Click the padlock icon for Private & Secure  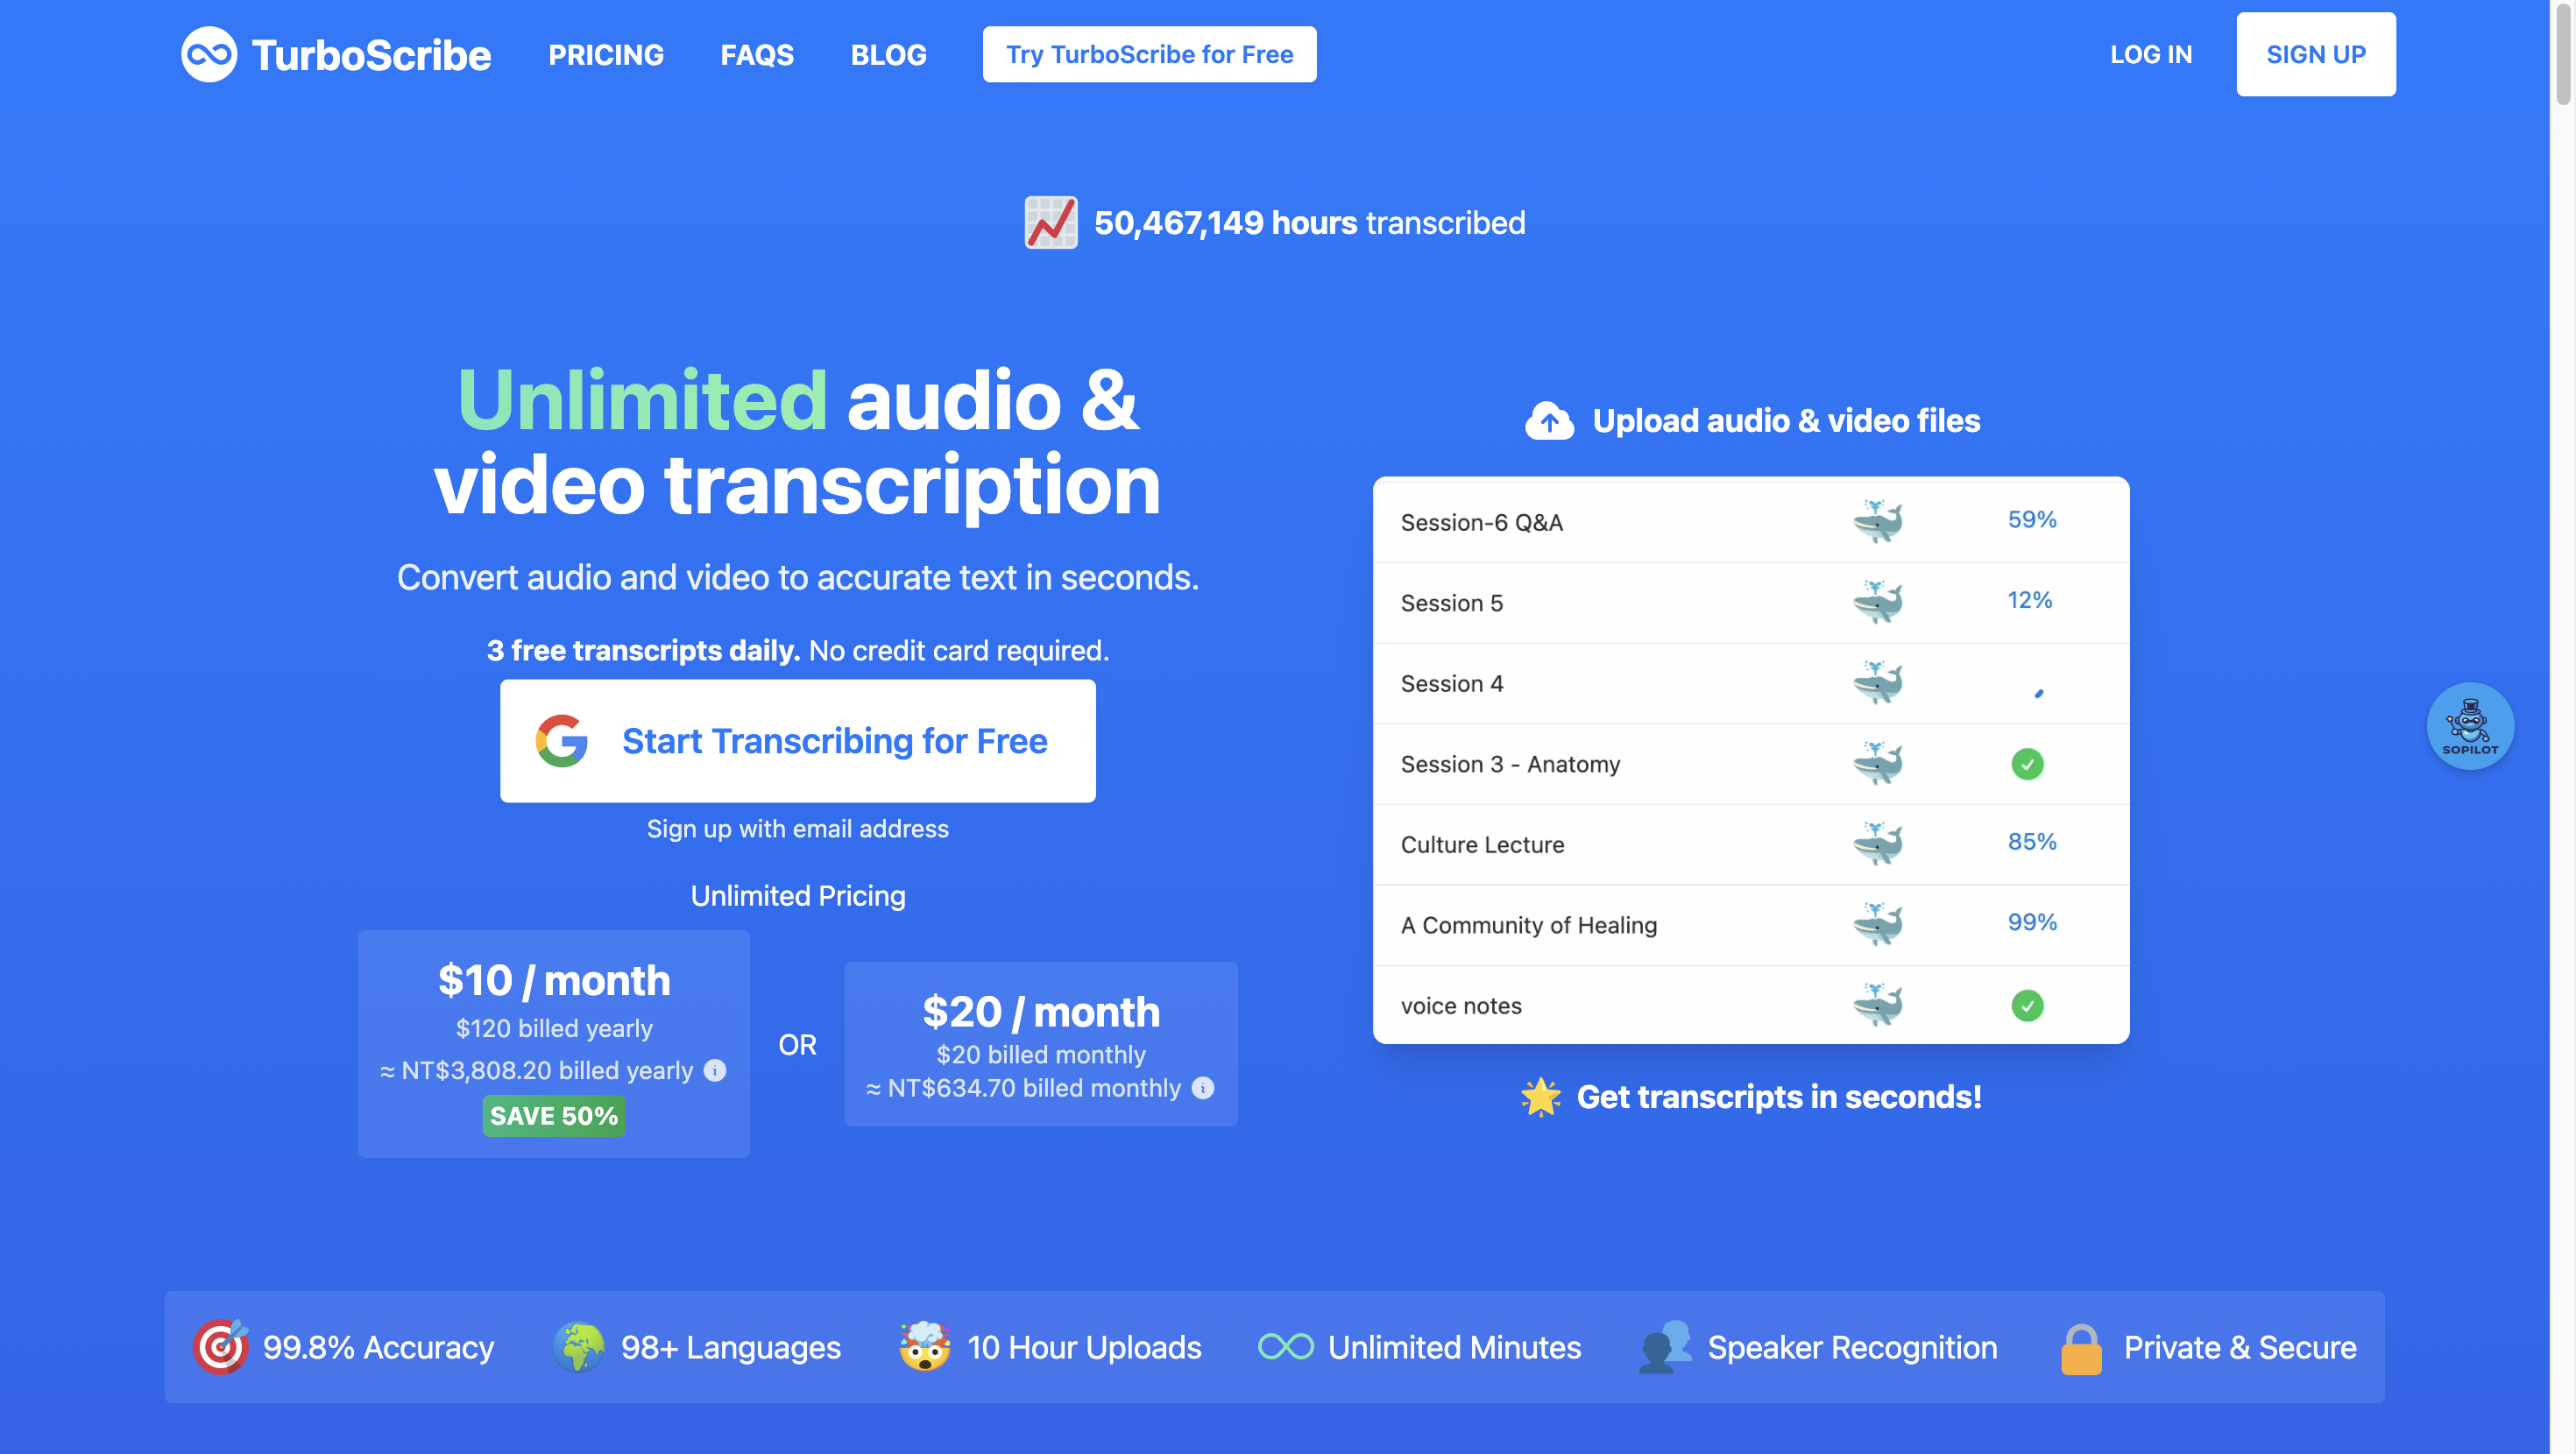click(x=2081, y=1349)
